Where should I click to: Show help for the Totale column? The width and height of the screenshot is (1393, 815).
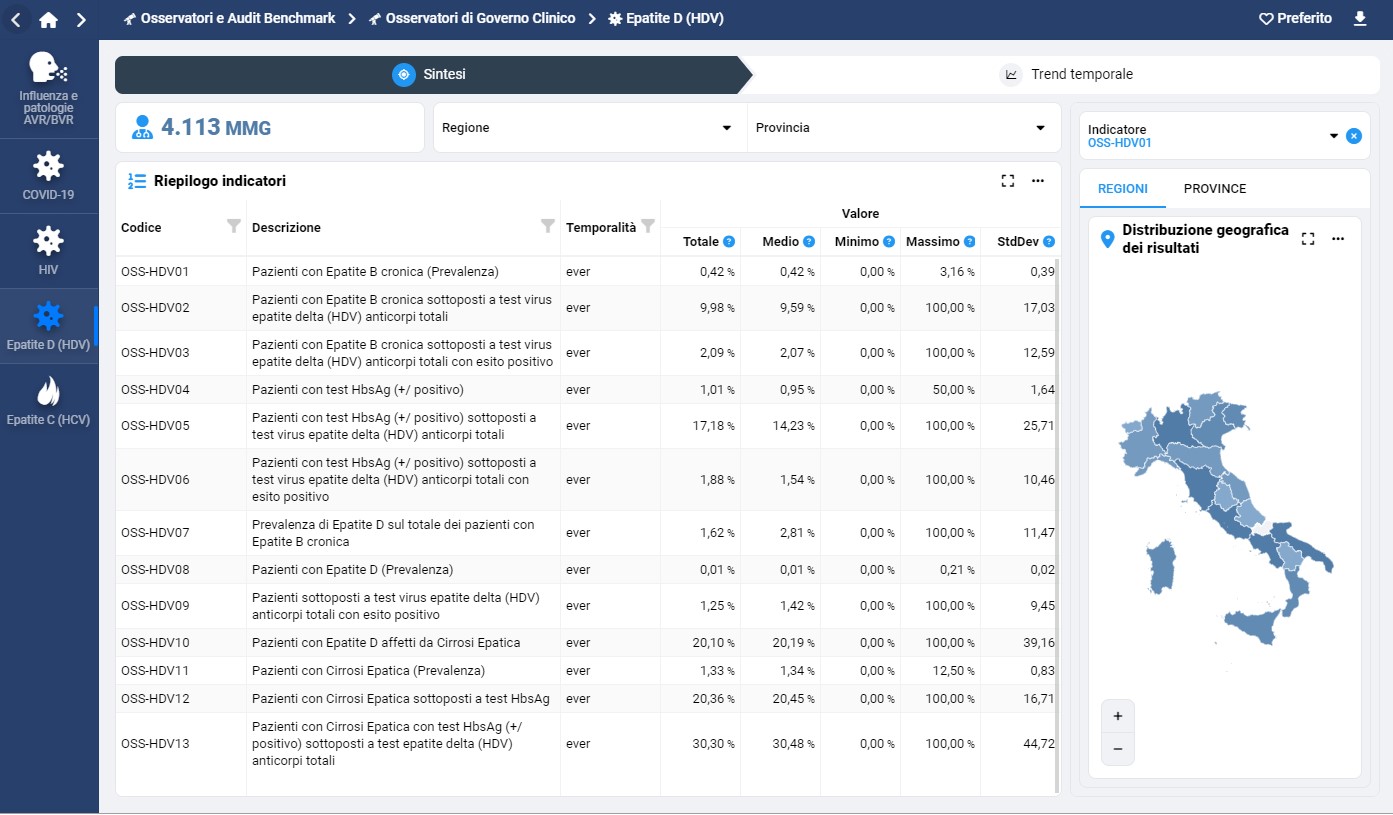coord(729,242)
